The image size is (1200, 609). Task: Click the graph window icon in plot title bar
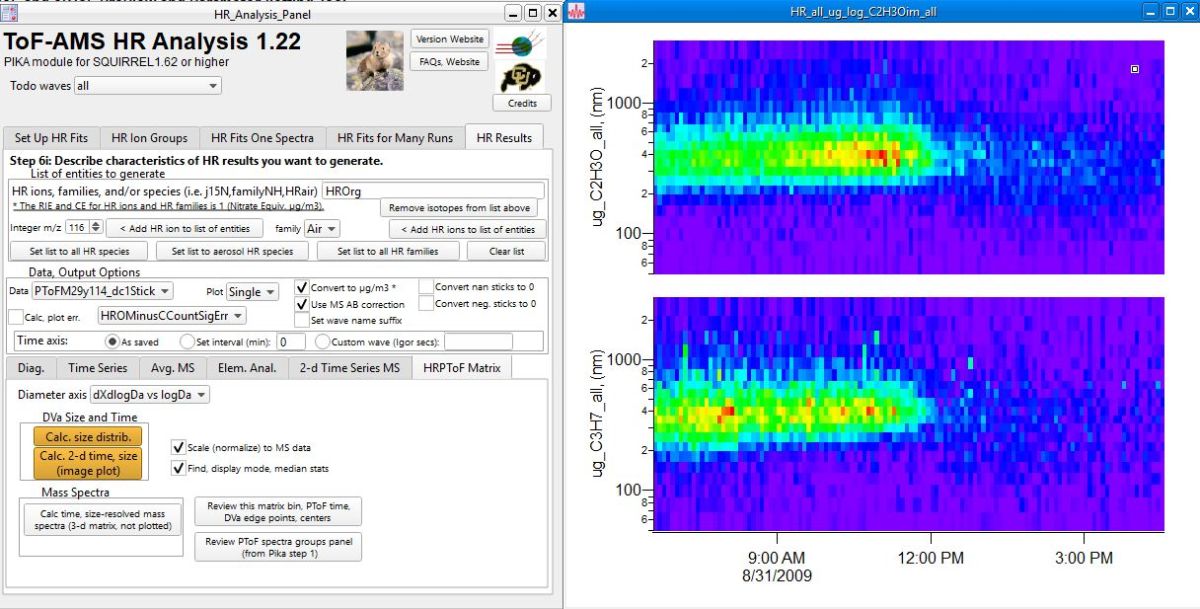(577, 12)
